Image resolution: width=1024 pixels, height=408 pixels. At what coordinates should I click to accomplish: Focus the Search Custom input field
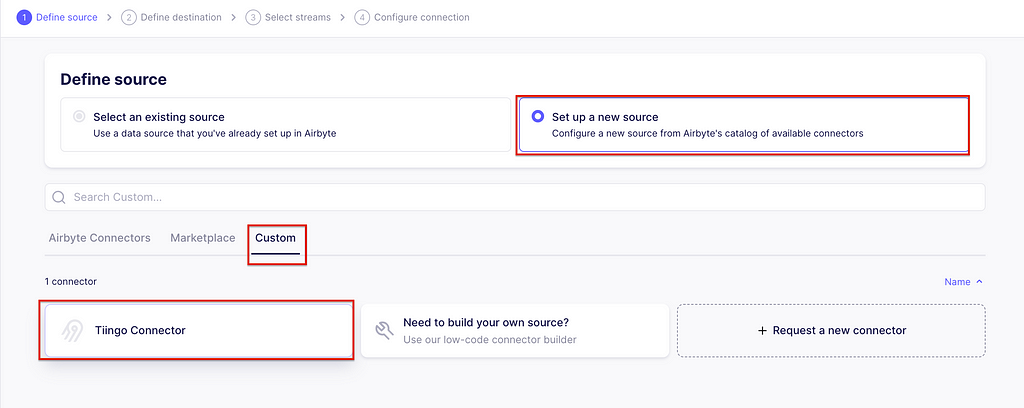[x=515, y=197]
